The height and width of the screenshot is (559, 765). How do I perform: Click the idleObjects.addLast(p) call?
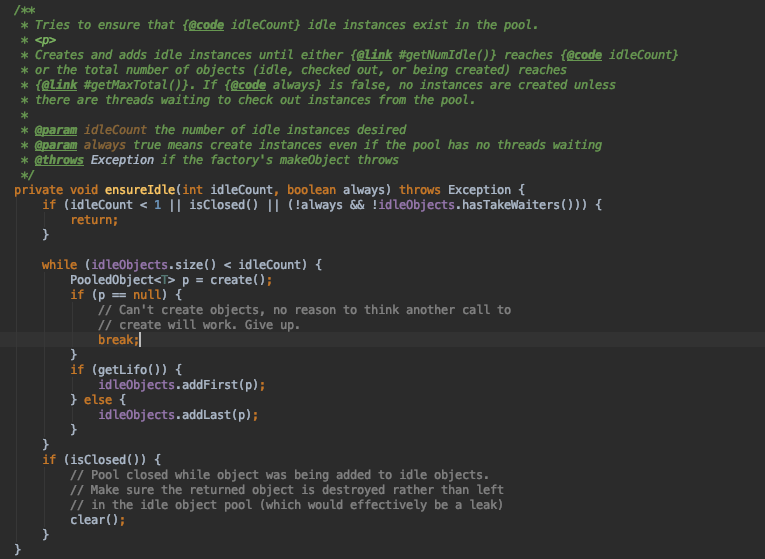(x=180, y=414)
